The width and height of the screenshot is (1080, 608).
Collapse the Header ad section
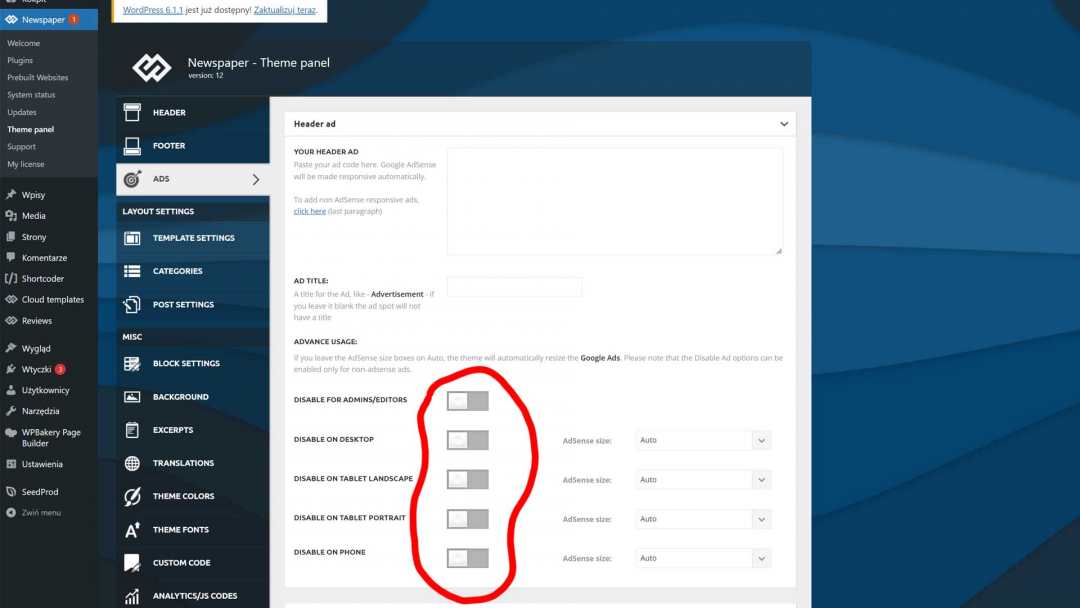[784, 124]
